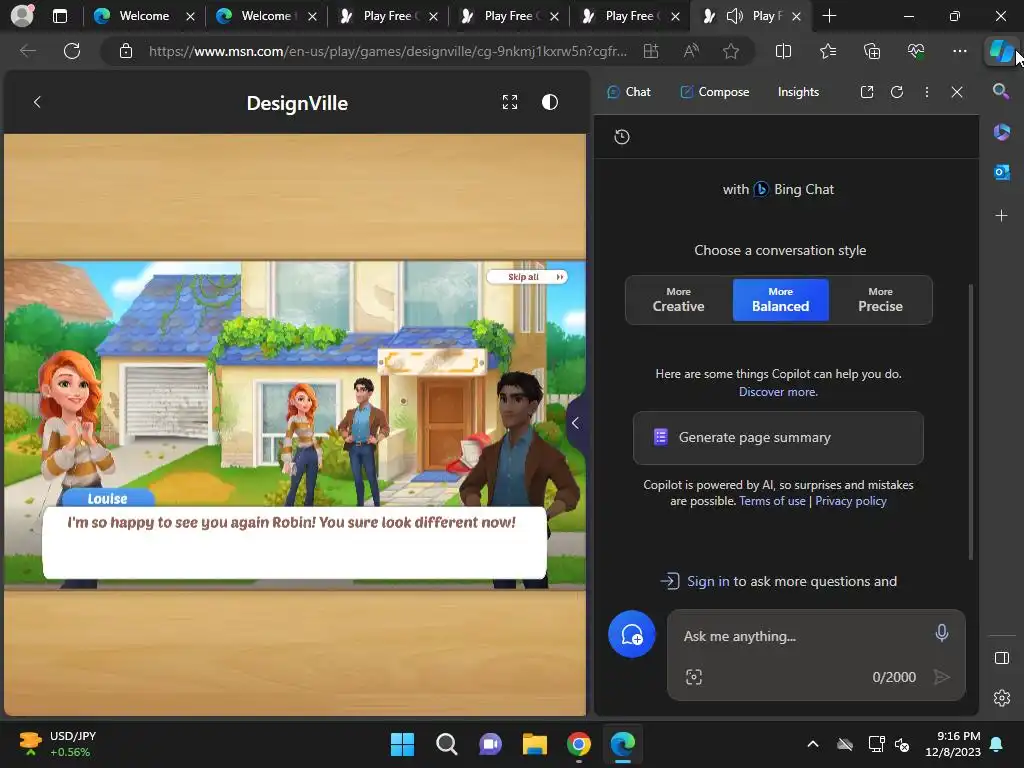
Task: Click Generate page summary
Action: tap(778, 438)
